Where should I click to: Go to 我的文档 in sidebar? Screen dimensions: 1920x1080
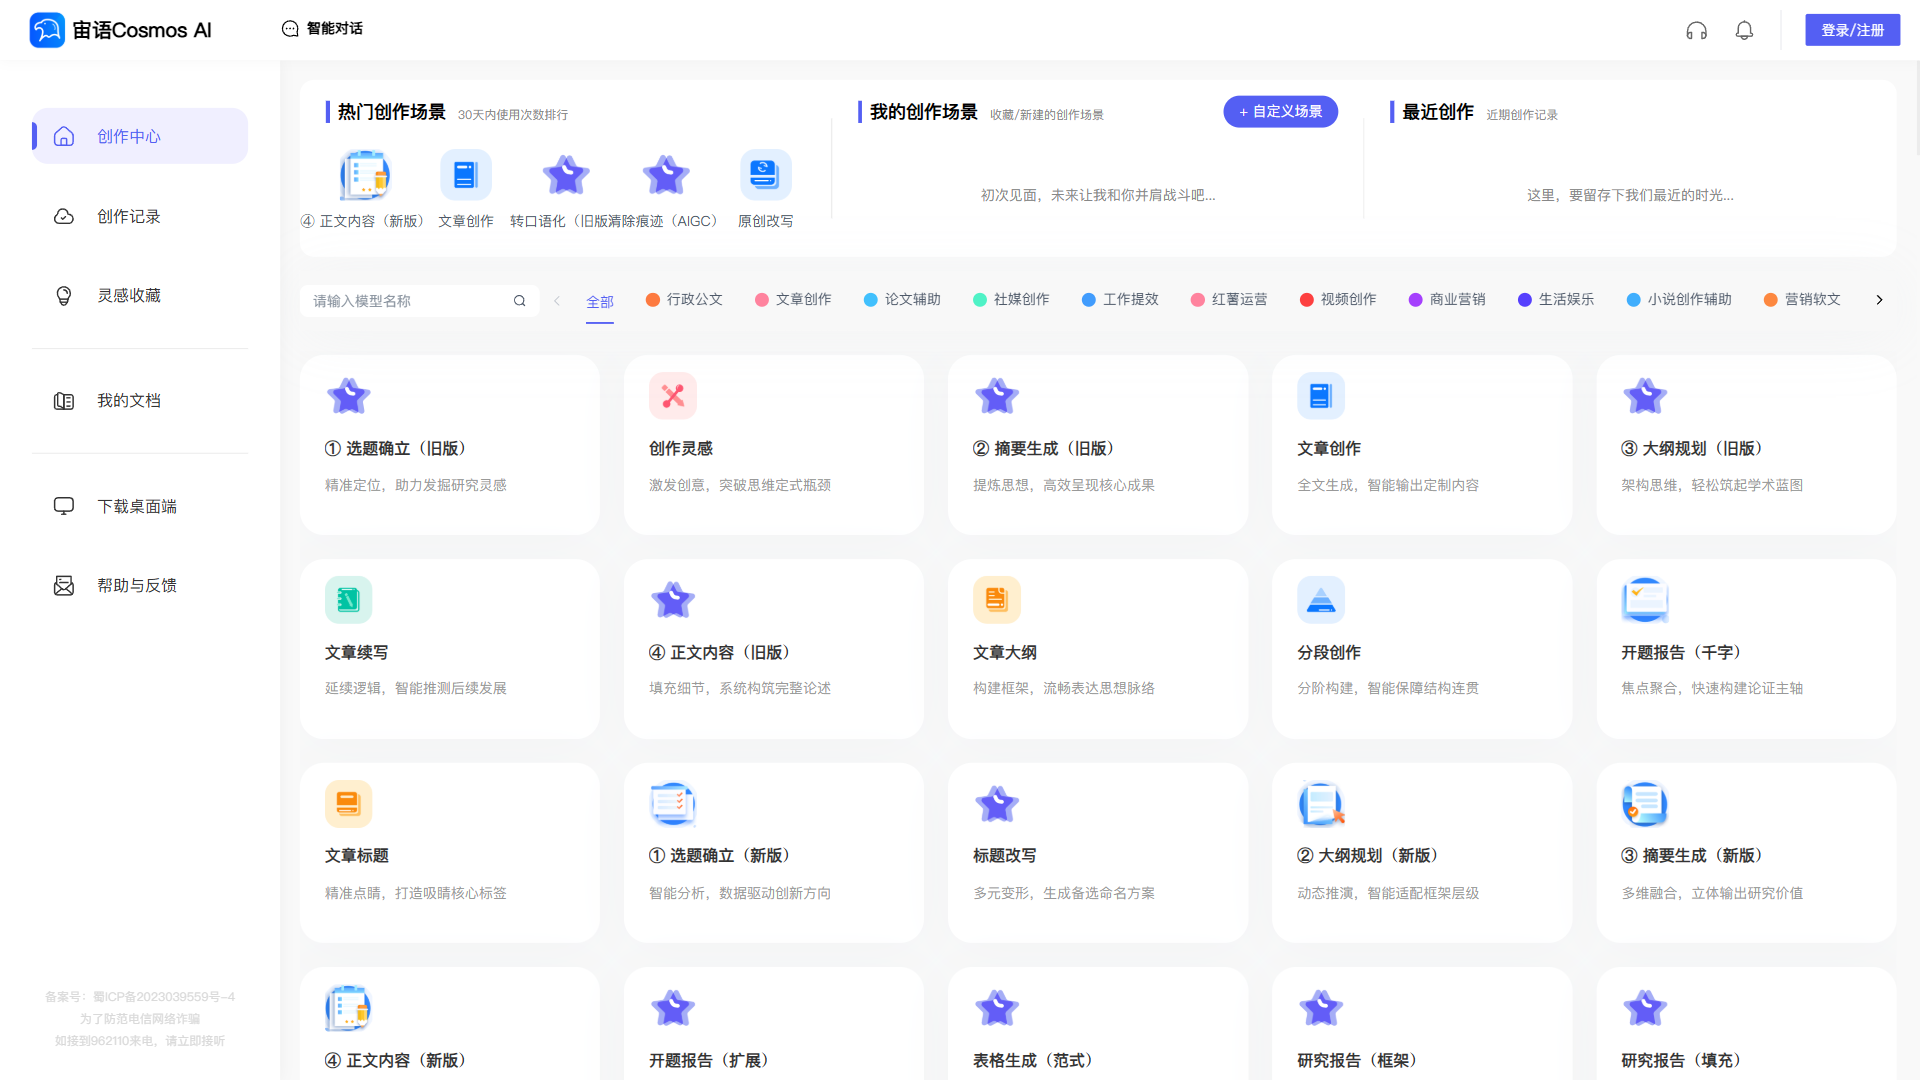[x=128, y=401]
